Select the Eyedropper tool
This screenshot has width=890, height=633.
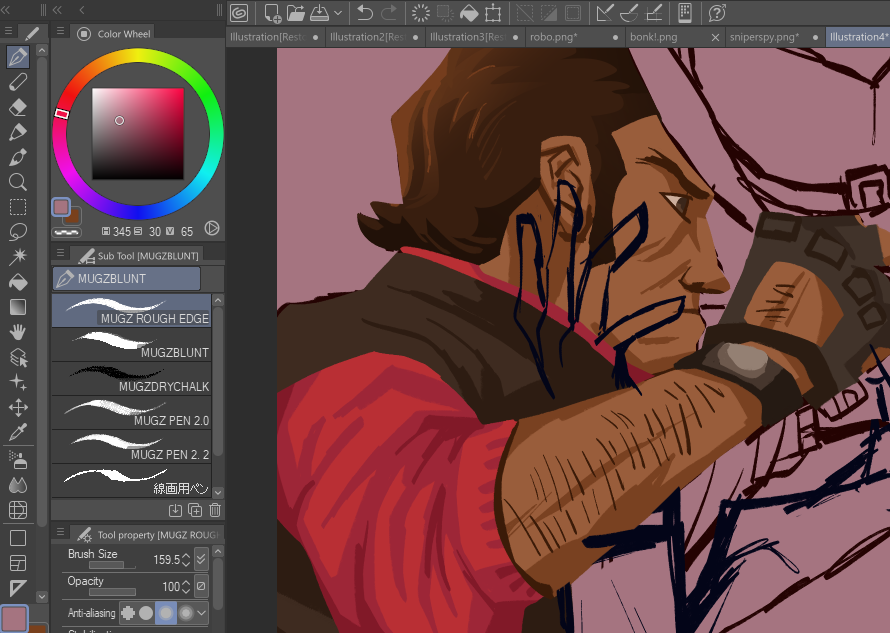(18, 432)
